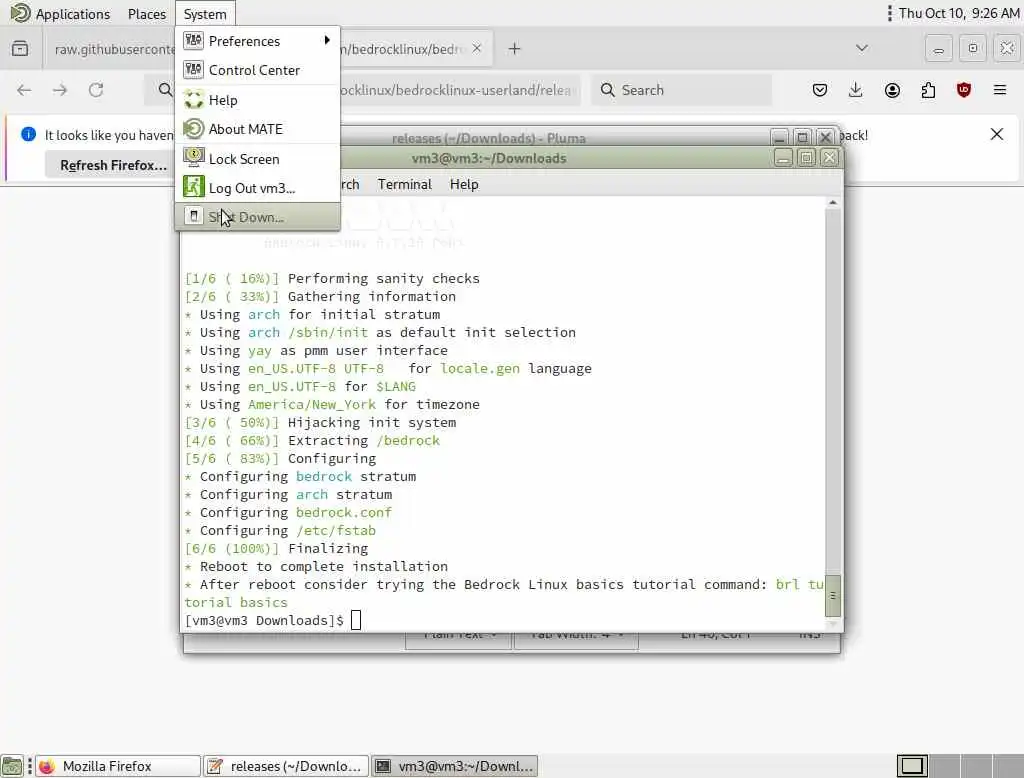Image resolution: width=1024 pixels, height=778 pixels.
Task: Reload the page in Firefox
Action: (x=96, y=90)
